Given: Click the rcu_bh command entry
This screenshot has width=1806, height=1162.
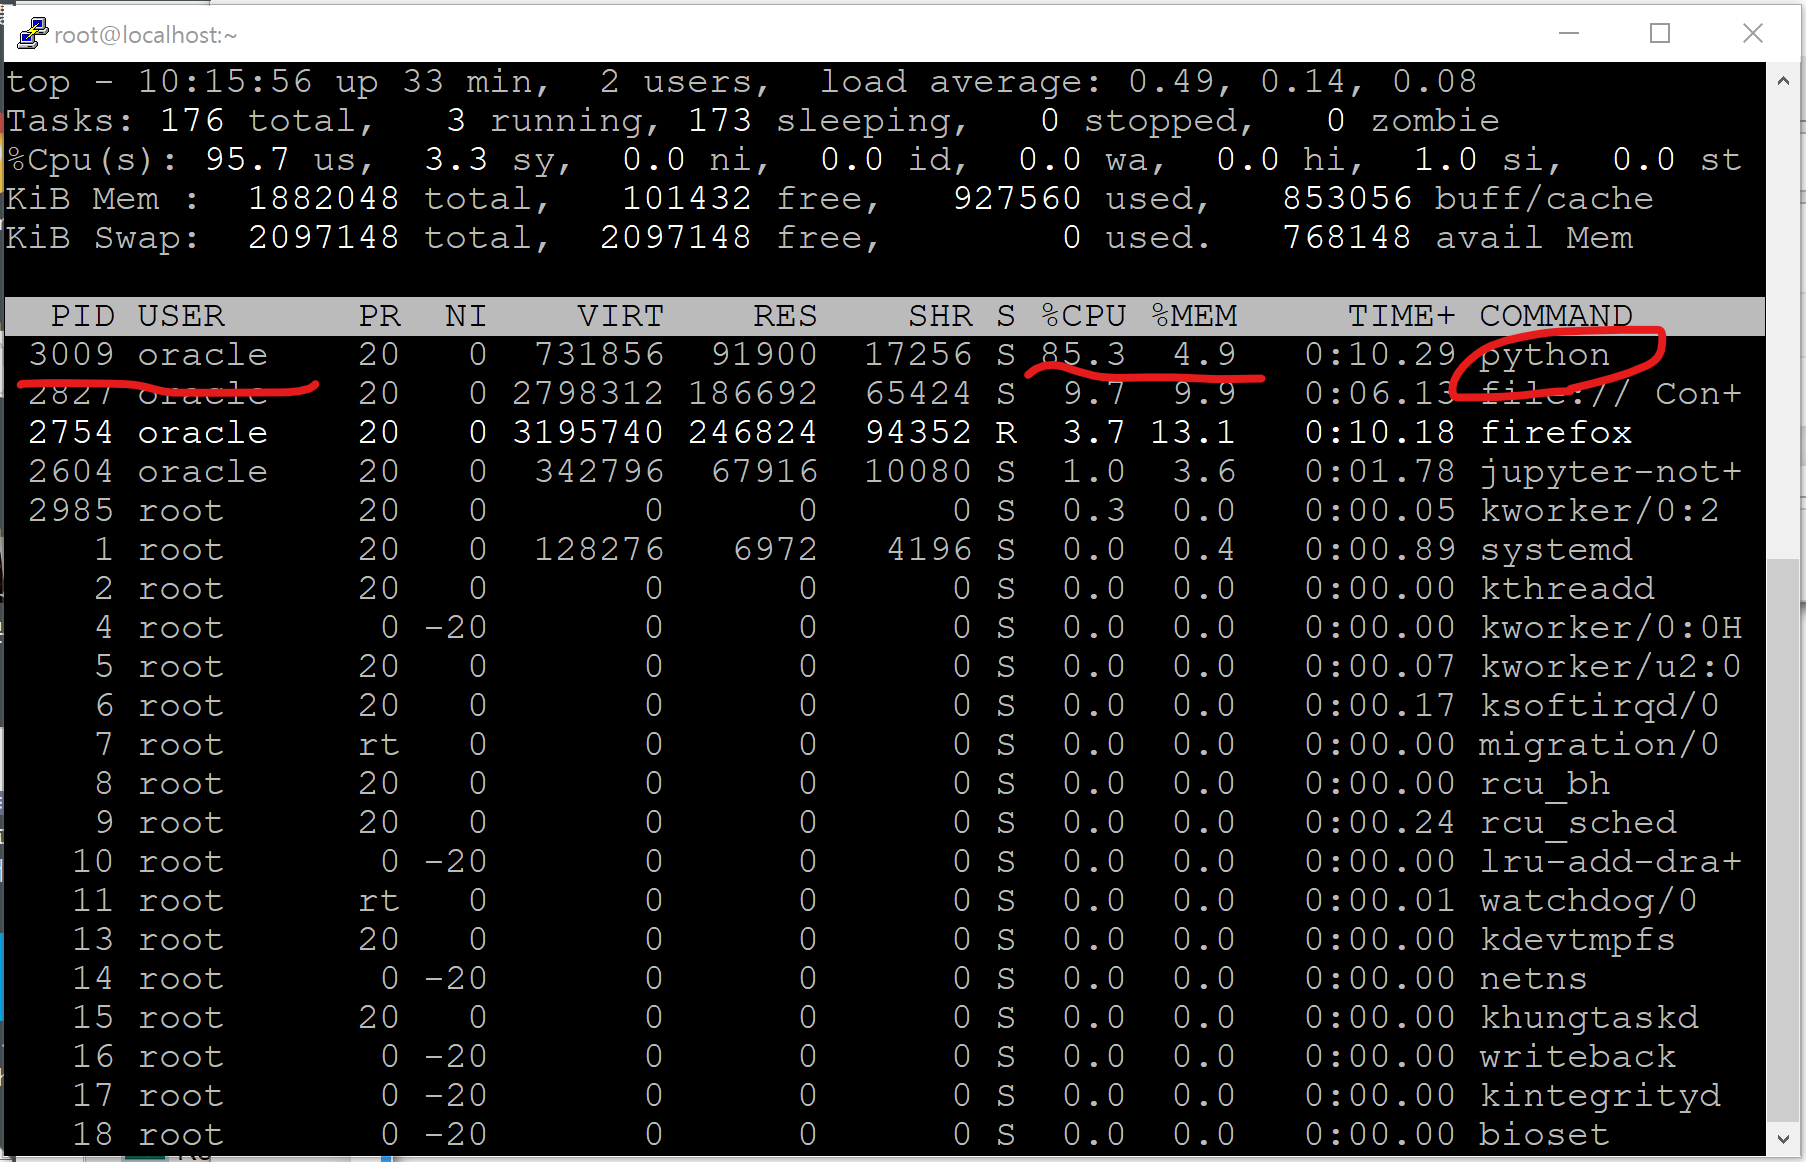Looking at the screenshot, I should [1545, 783].
